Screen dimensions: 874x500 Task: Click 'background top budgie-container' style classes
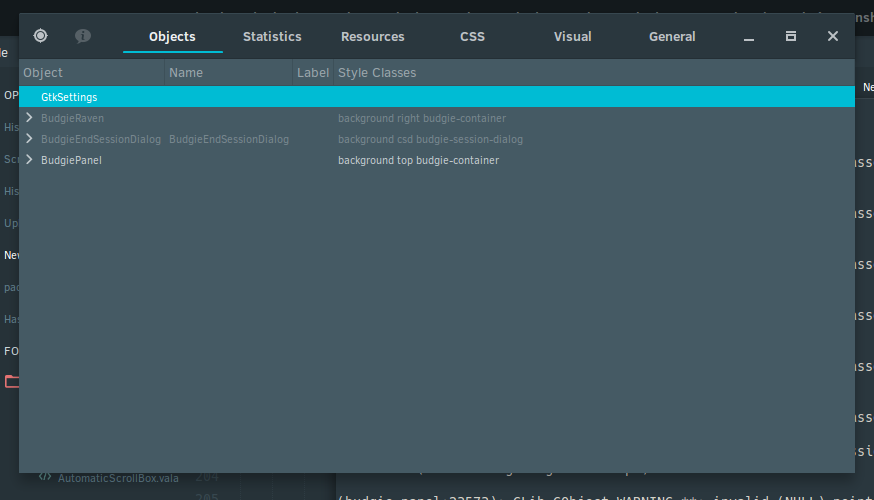click(x=419, y=161)
